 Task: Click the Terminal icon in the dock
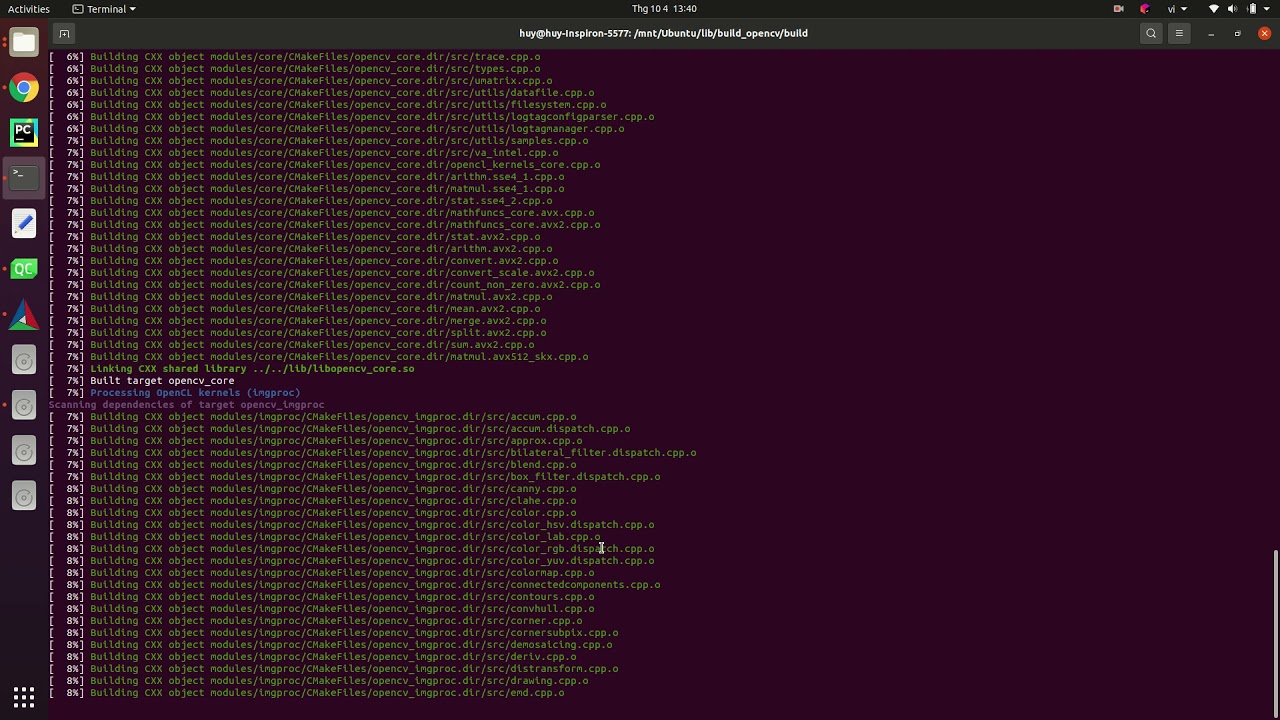pyautogui.click(x=24, y=177)
